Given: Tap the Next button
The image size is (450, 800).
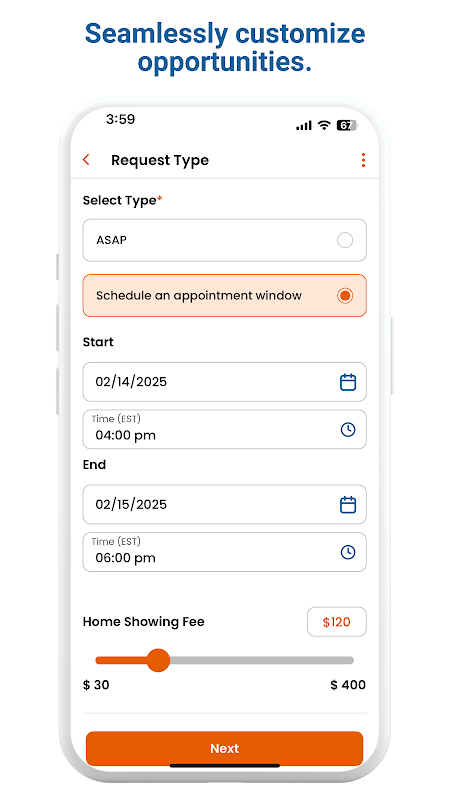Looking at the screenshot, I should click(224, 748).
